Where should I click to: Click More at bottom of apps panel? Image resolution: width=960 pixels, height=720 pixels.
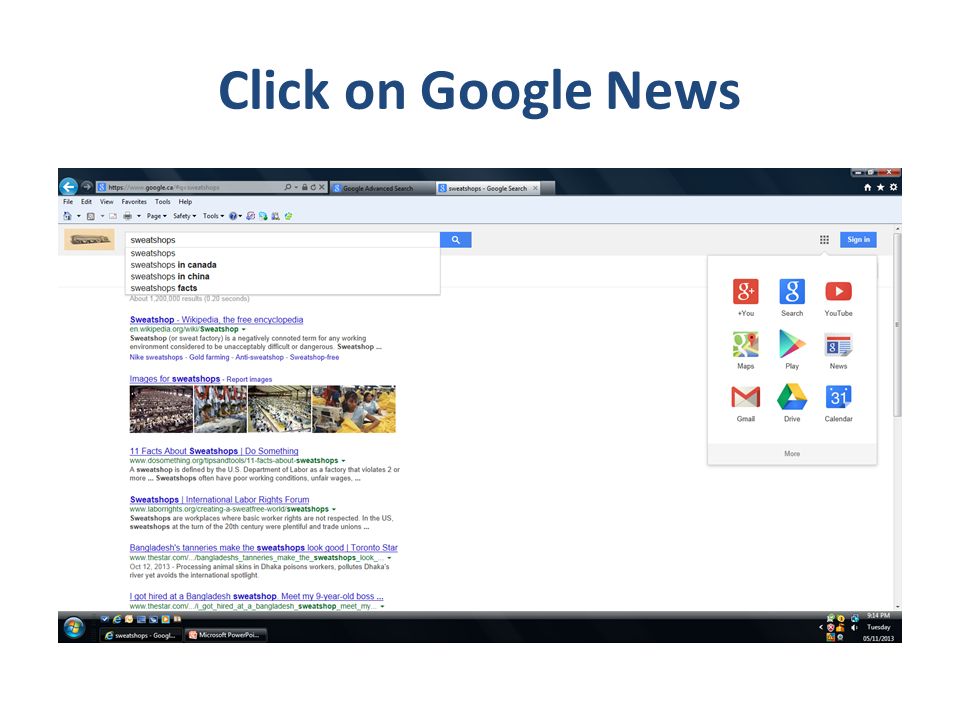click(792, 454)
